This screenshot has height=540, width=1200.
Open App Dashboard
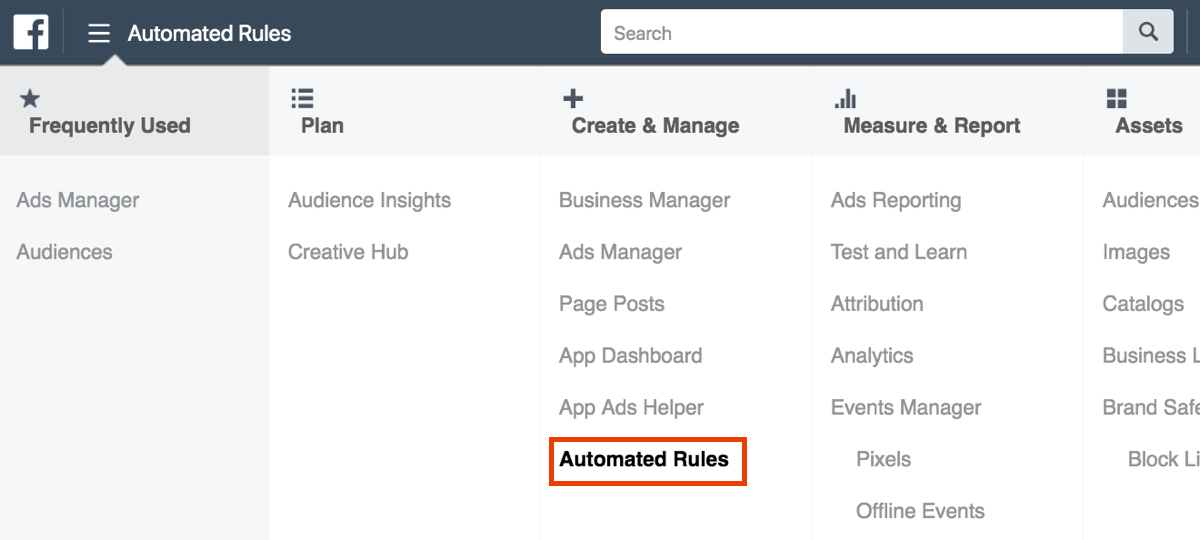[631, 356]
